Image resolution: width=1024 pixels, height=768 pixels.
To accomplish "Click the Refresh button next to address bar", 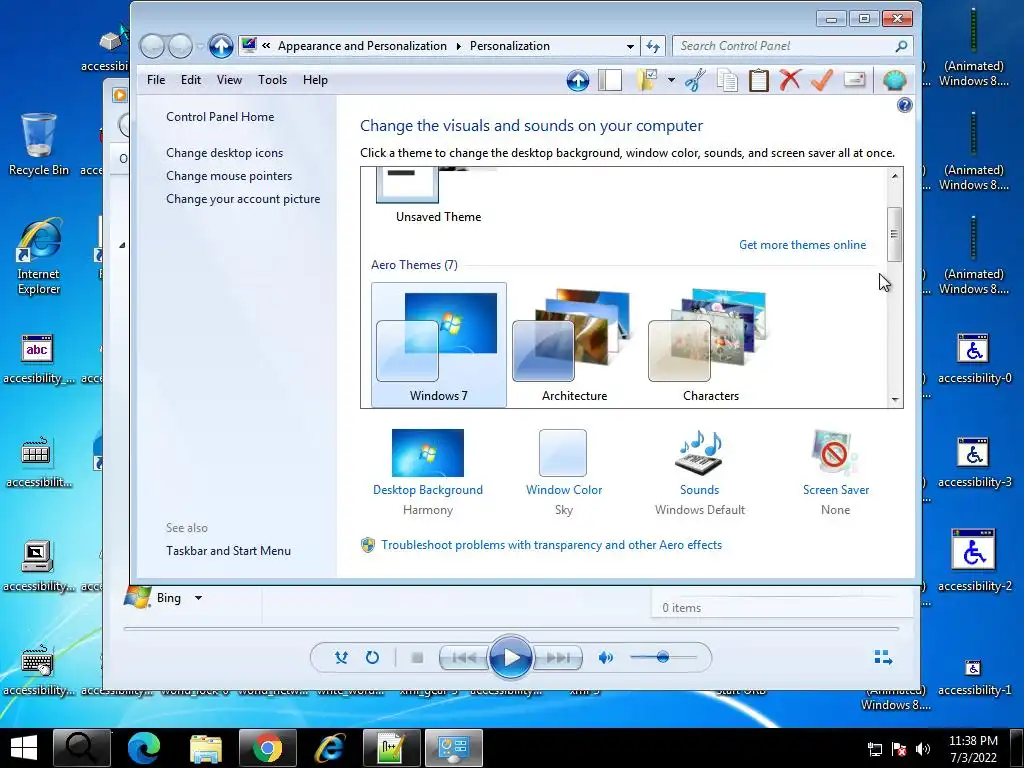I will click(x=652, y=46).
